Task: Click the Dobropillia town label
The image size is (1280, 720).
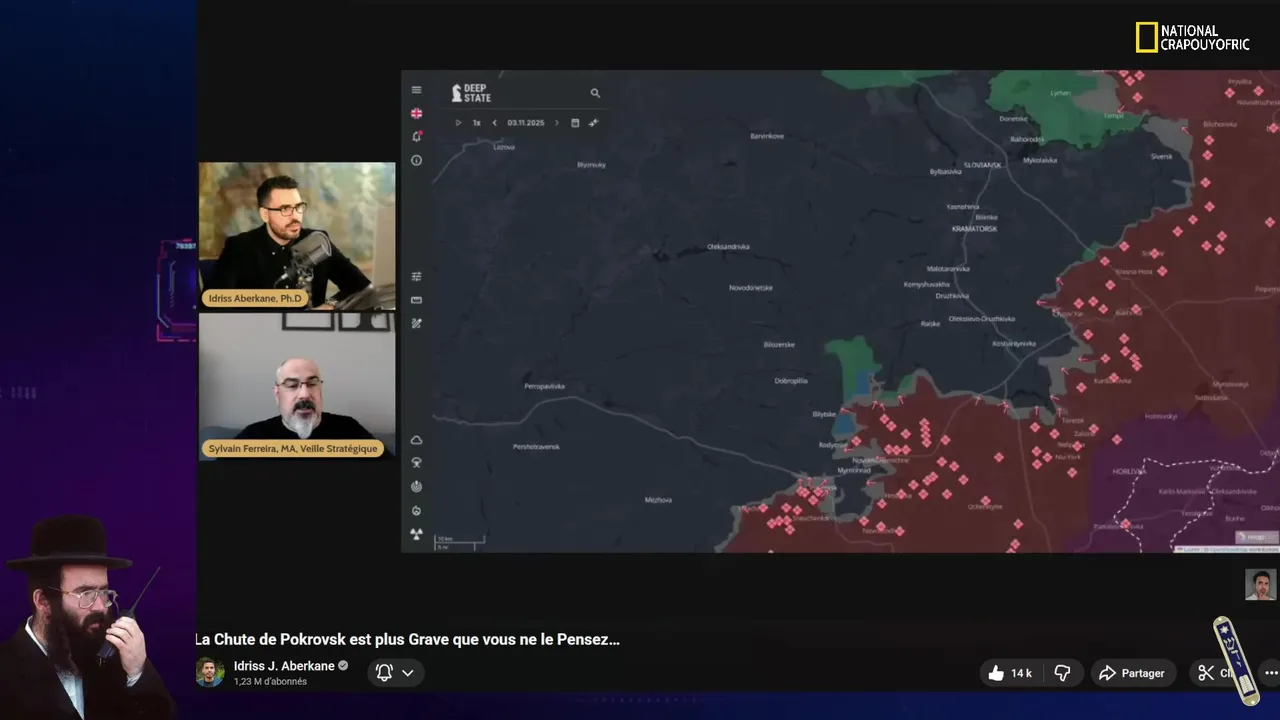Action: click(790, 381)
